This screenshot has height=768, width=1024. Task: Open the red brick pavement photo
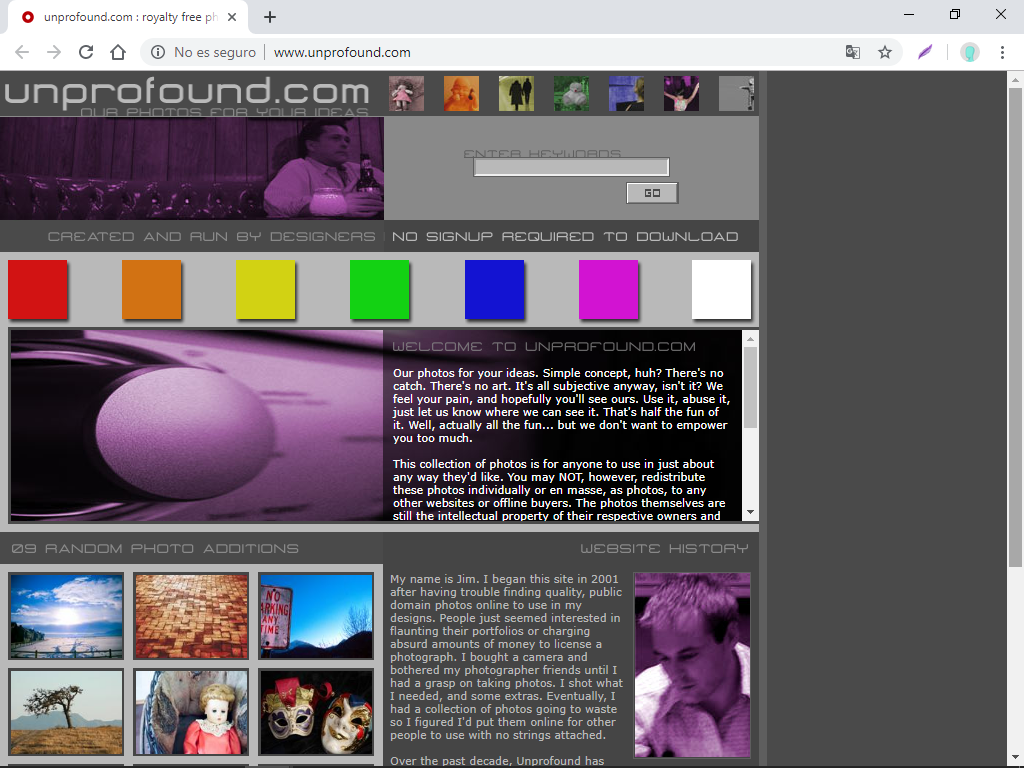(x=191, y=616)
